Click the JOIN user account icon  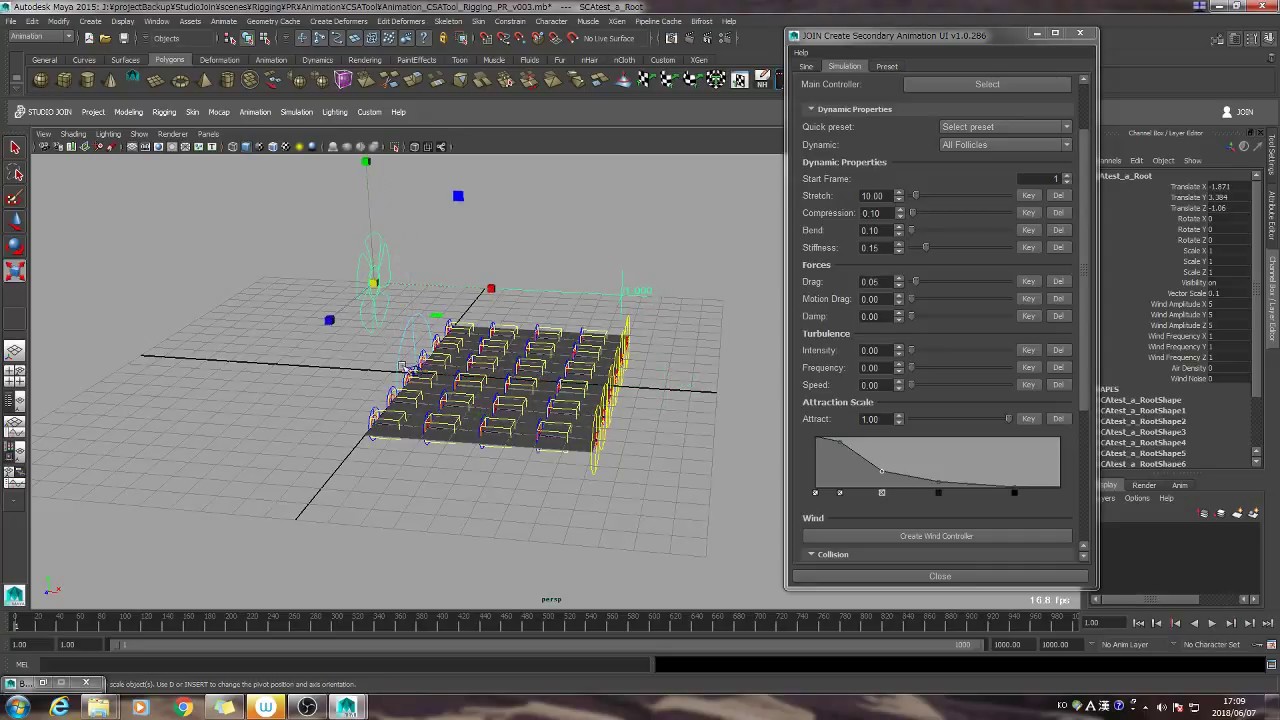(x=1227, y=112)
